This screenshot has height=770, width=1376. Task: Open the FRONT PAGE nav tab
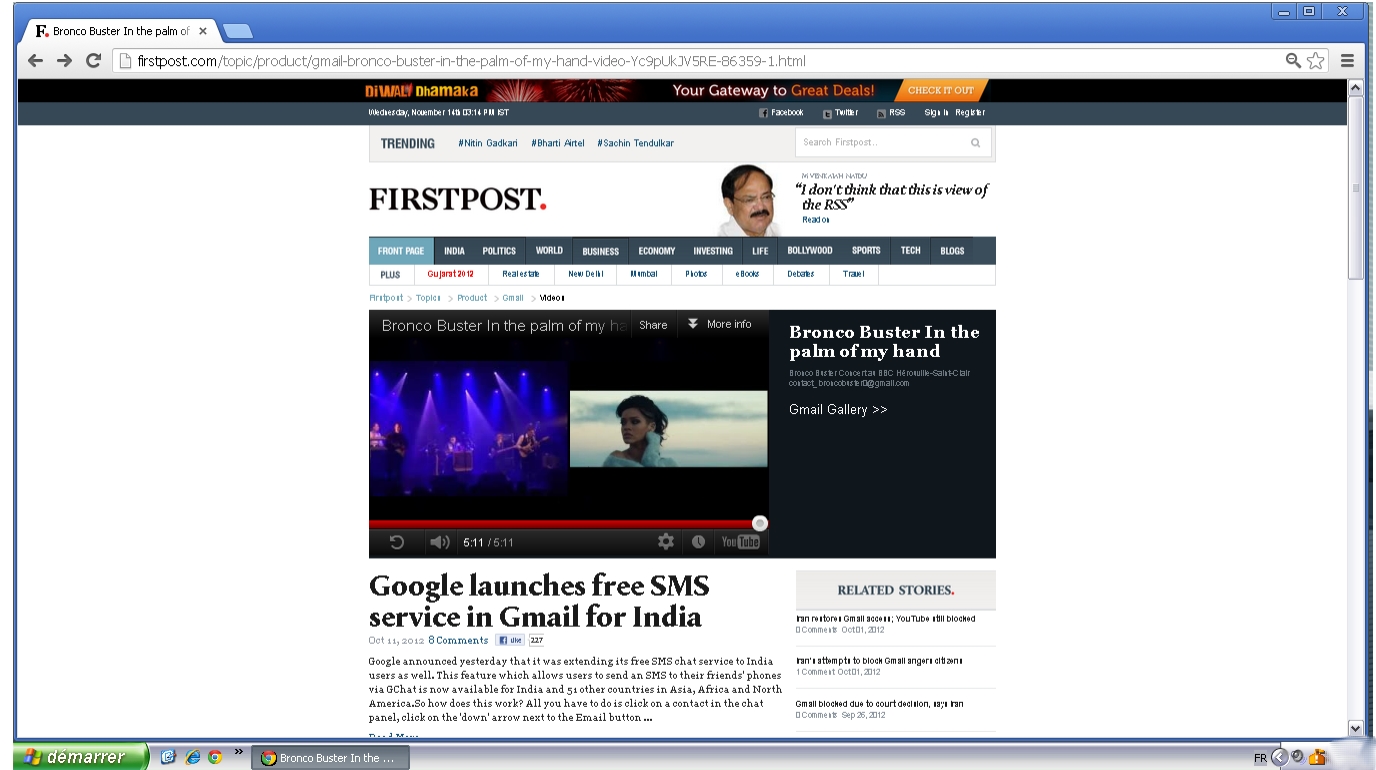(x=401, y=251)
